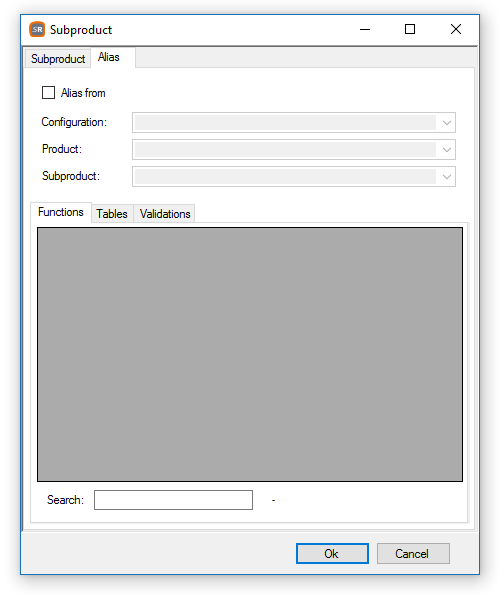Click the 'Alias from' label text
The image size is (498, 597).
click(83, 93)
